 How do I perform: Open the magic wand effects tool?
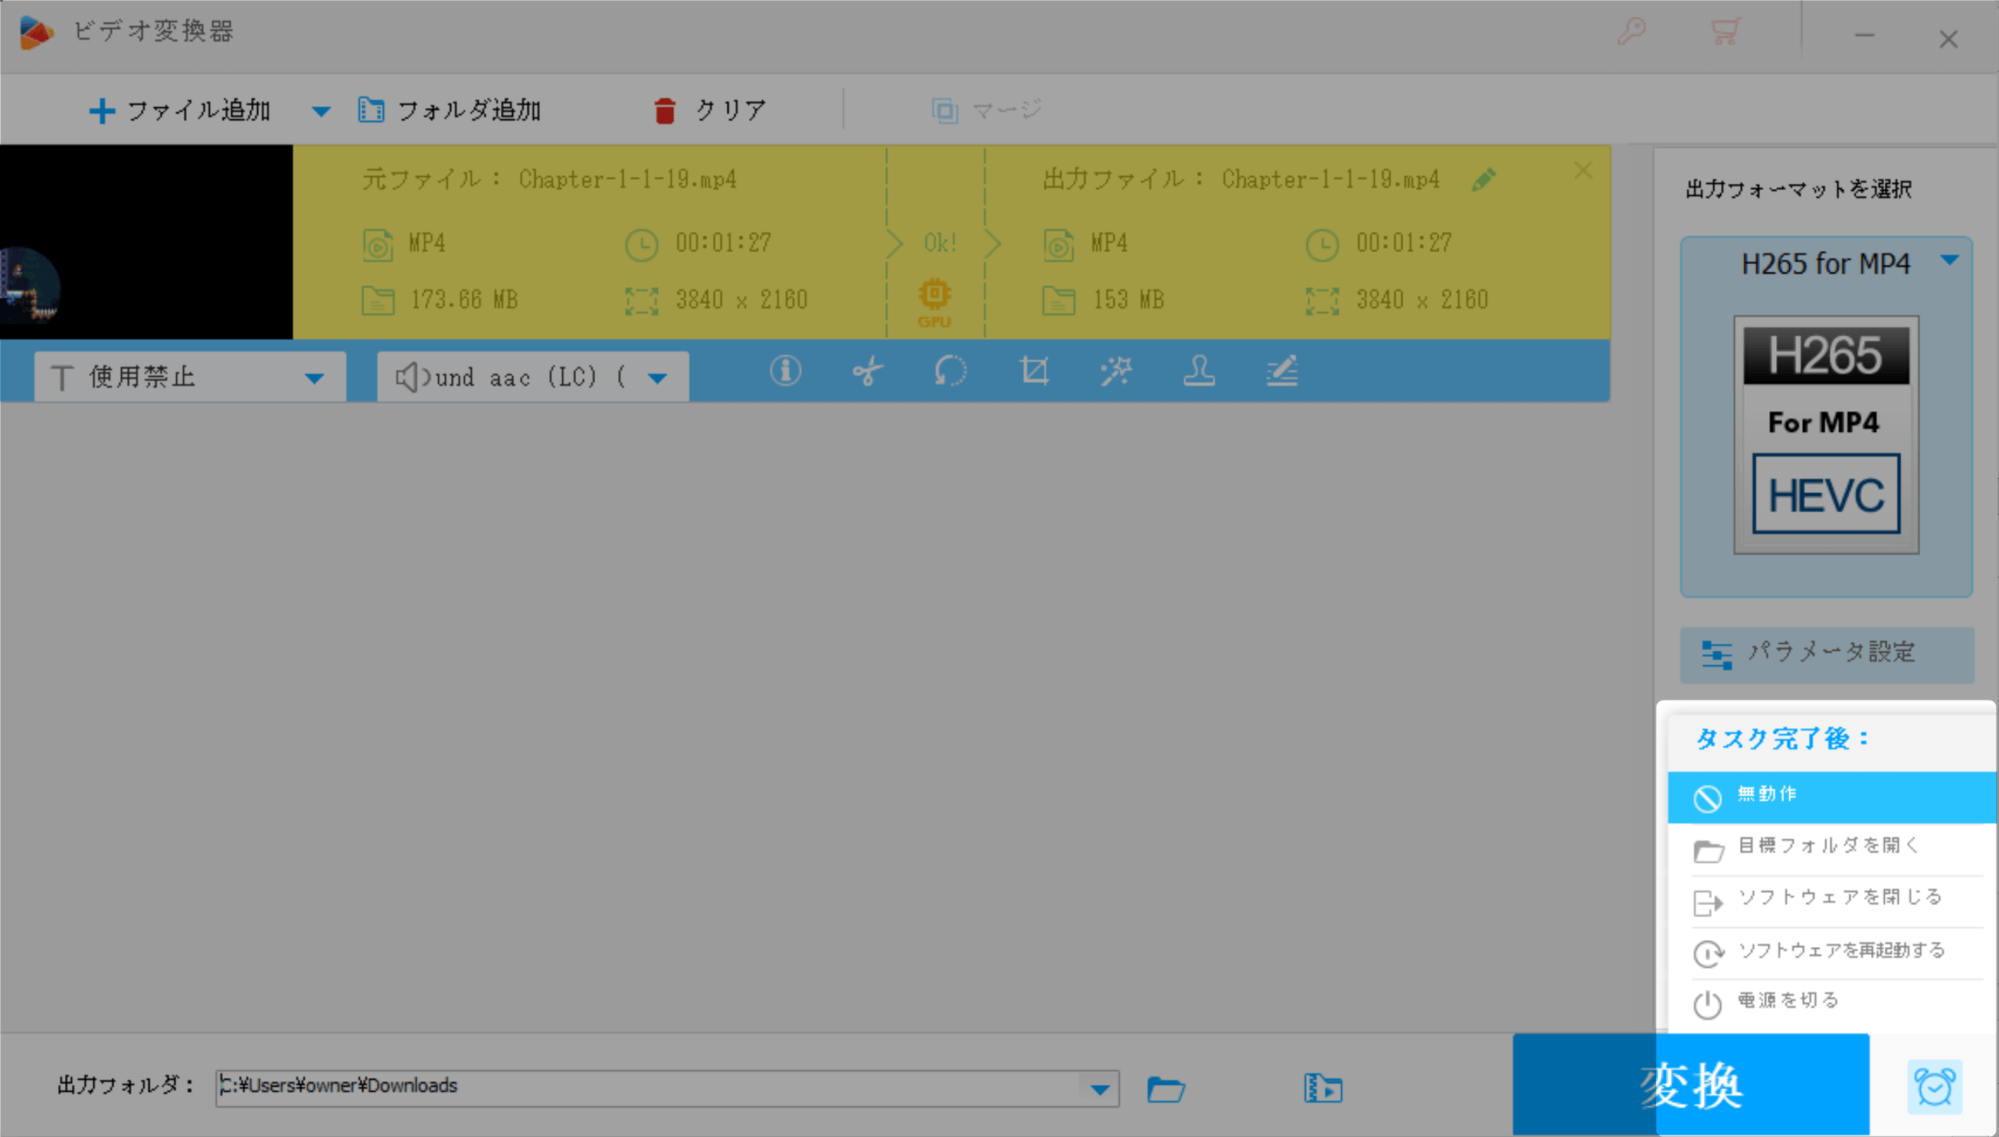[x=1116, y=371]
